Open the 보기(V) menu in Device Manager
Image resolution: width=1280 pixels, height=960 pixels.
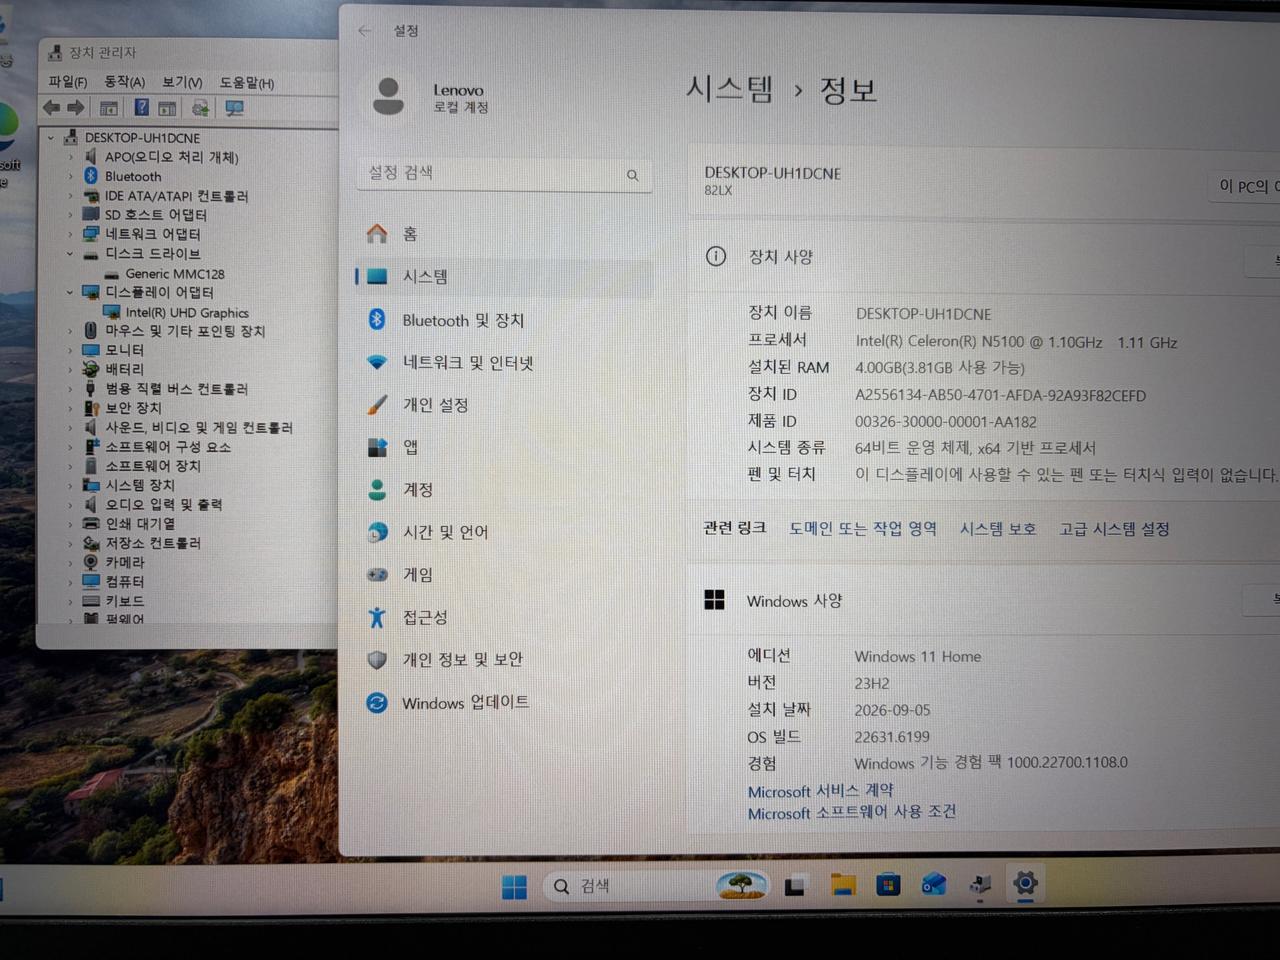point(182,82)
